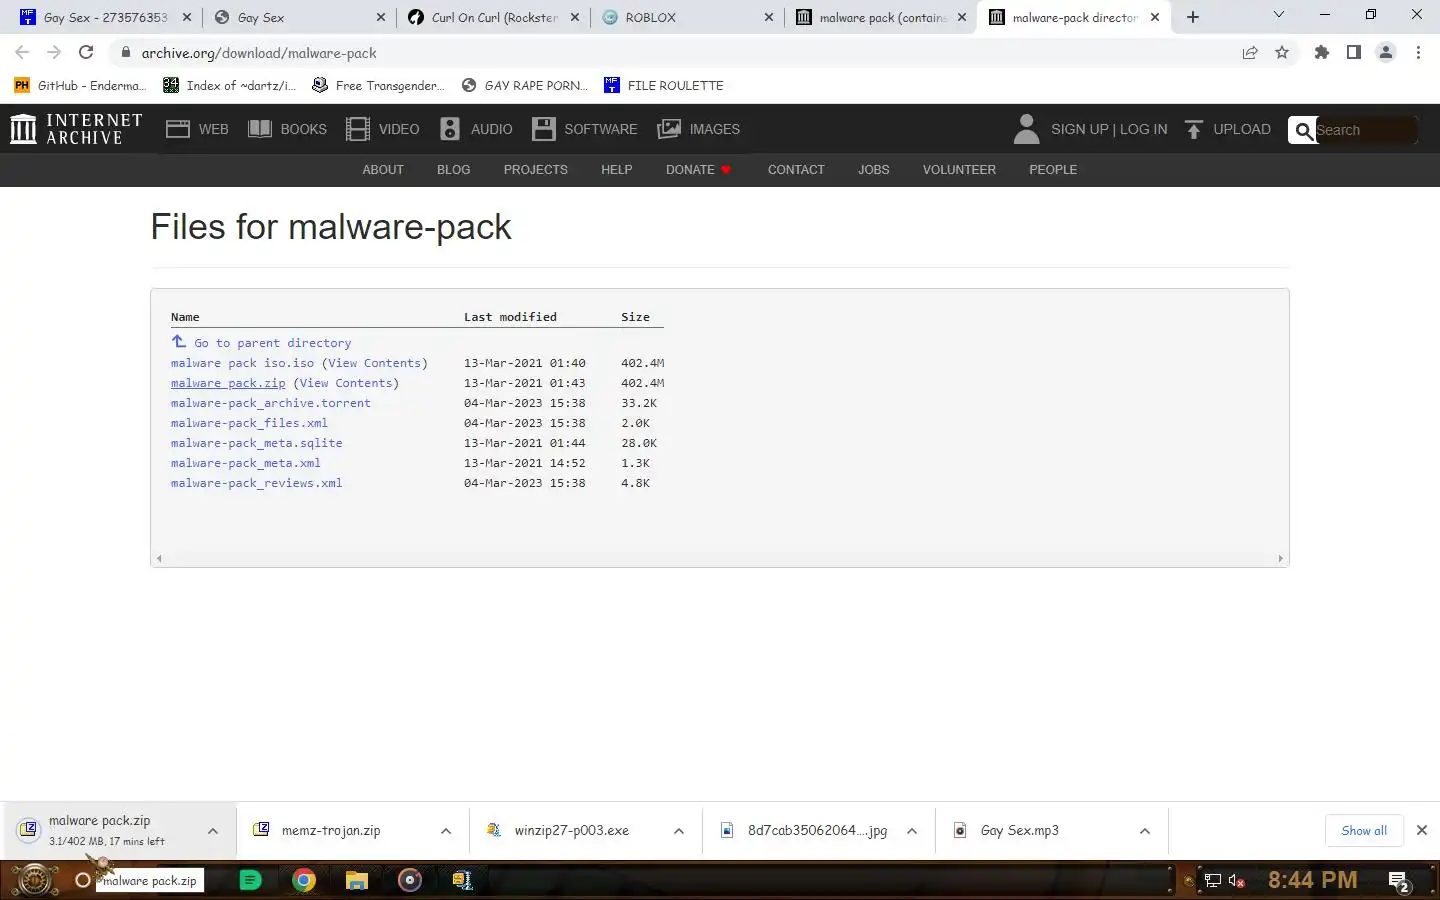
Task: Open the VOLUNTEER menu item
Action: [x=959, y=170]
